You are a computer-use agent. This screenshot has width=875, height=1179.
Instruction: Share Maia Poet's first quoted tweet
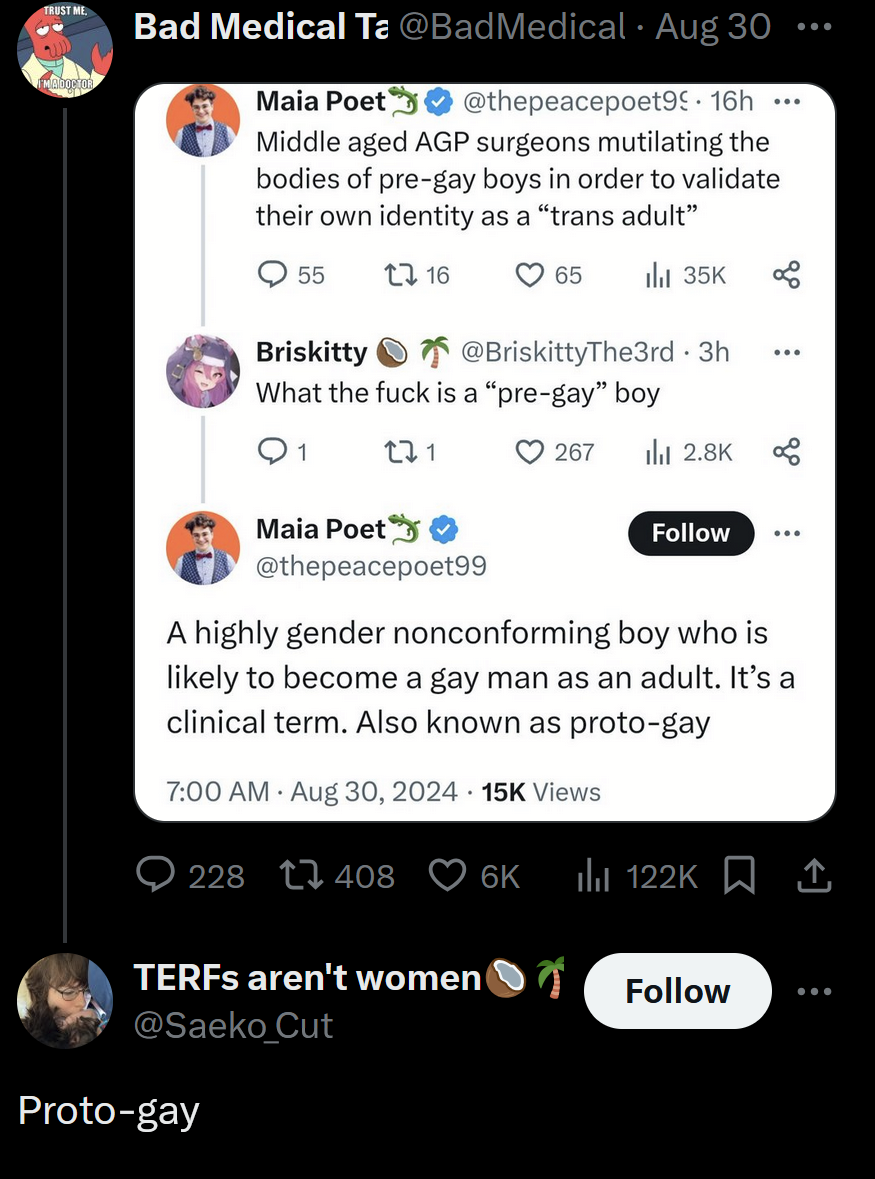(787, 275)
